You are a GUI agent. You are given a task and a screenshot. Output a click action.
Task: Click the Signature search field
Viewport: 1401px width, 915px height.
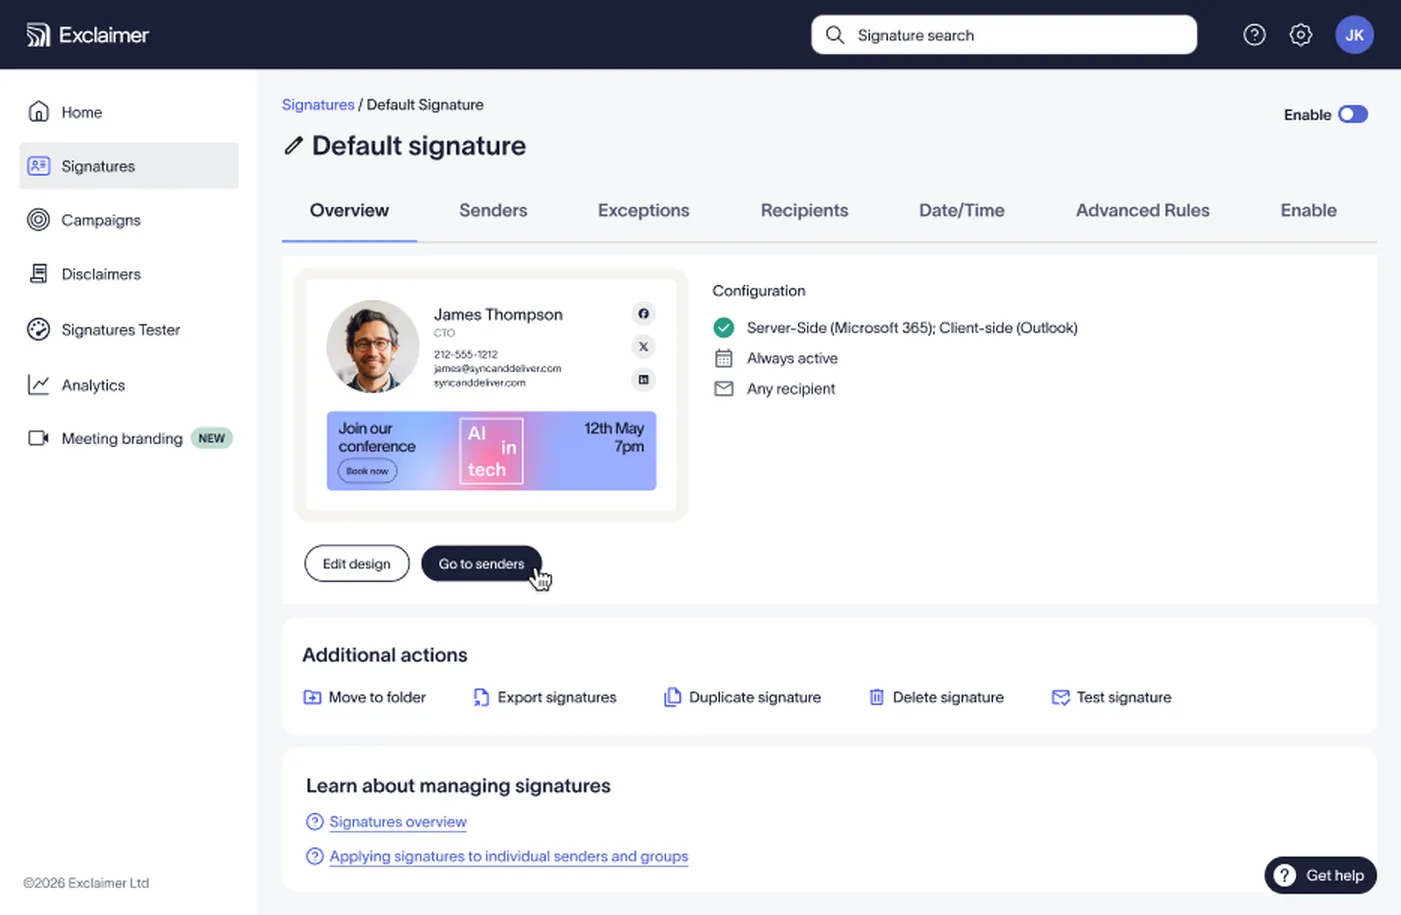click(1003, 34)
